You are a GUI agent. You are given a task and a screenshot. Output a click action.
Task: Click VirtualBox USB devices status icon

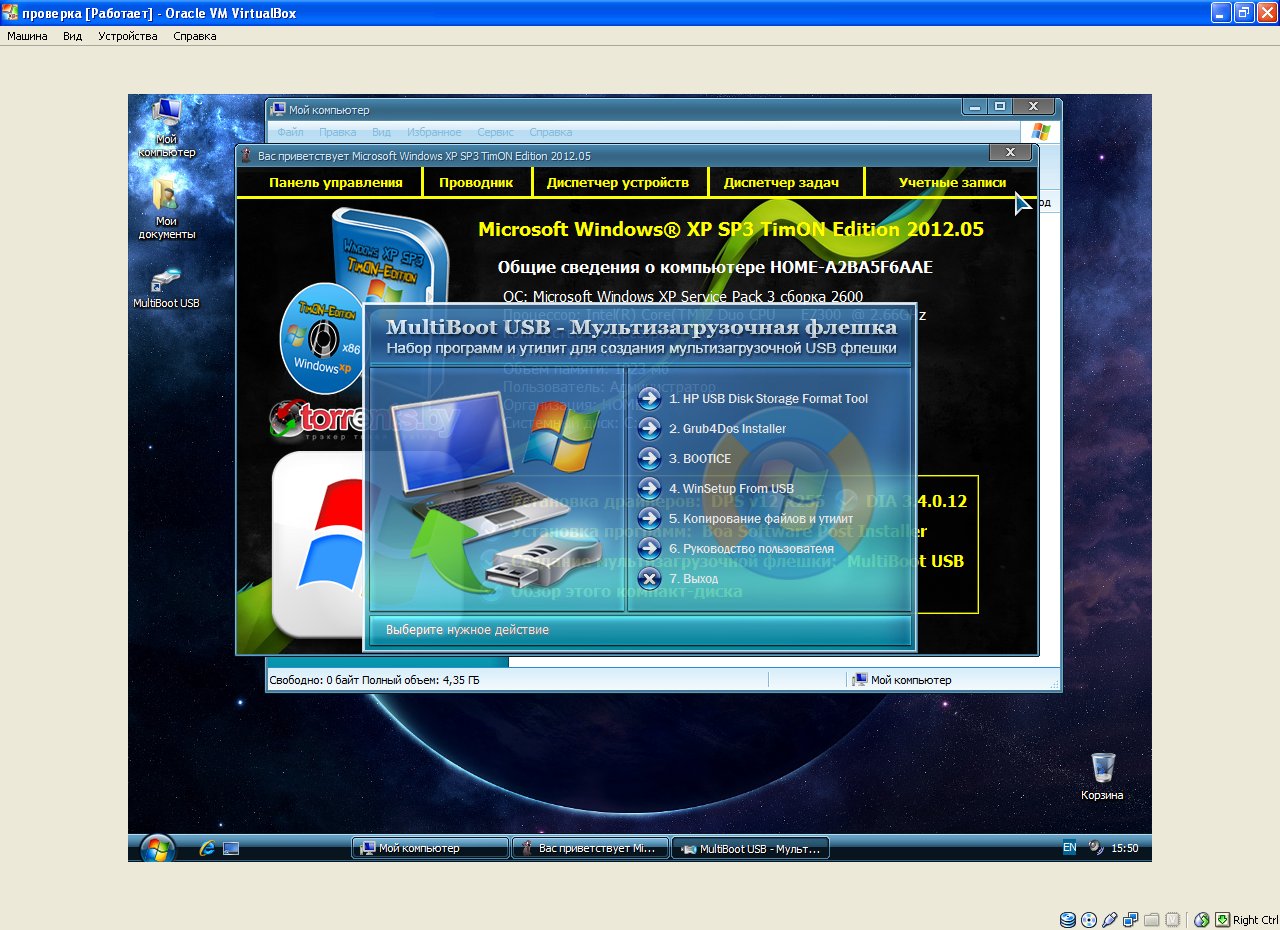pos(1110,920)
